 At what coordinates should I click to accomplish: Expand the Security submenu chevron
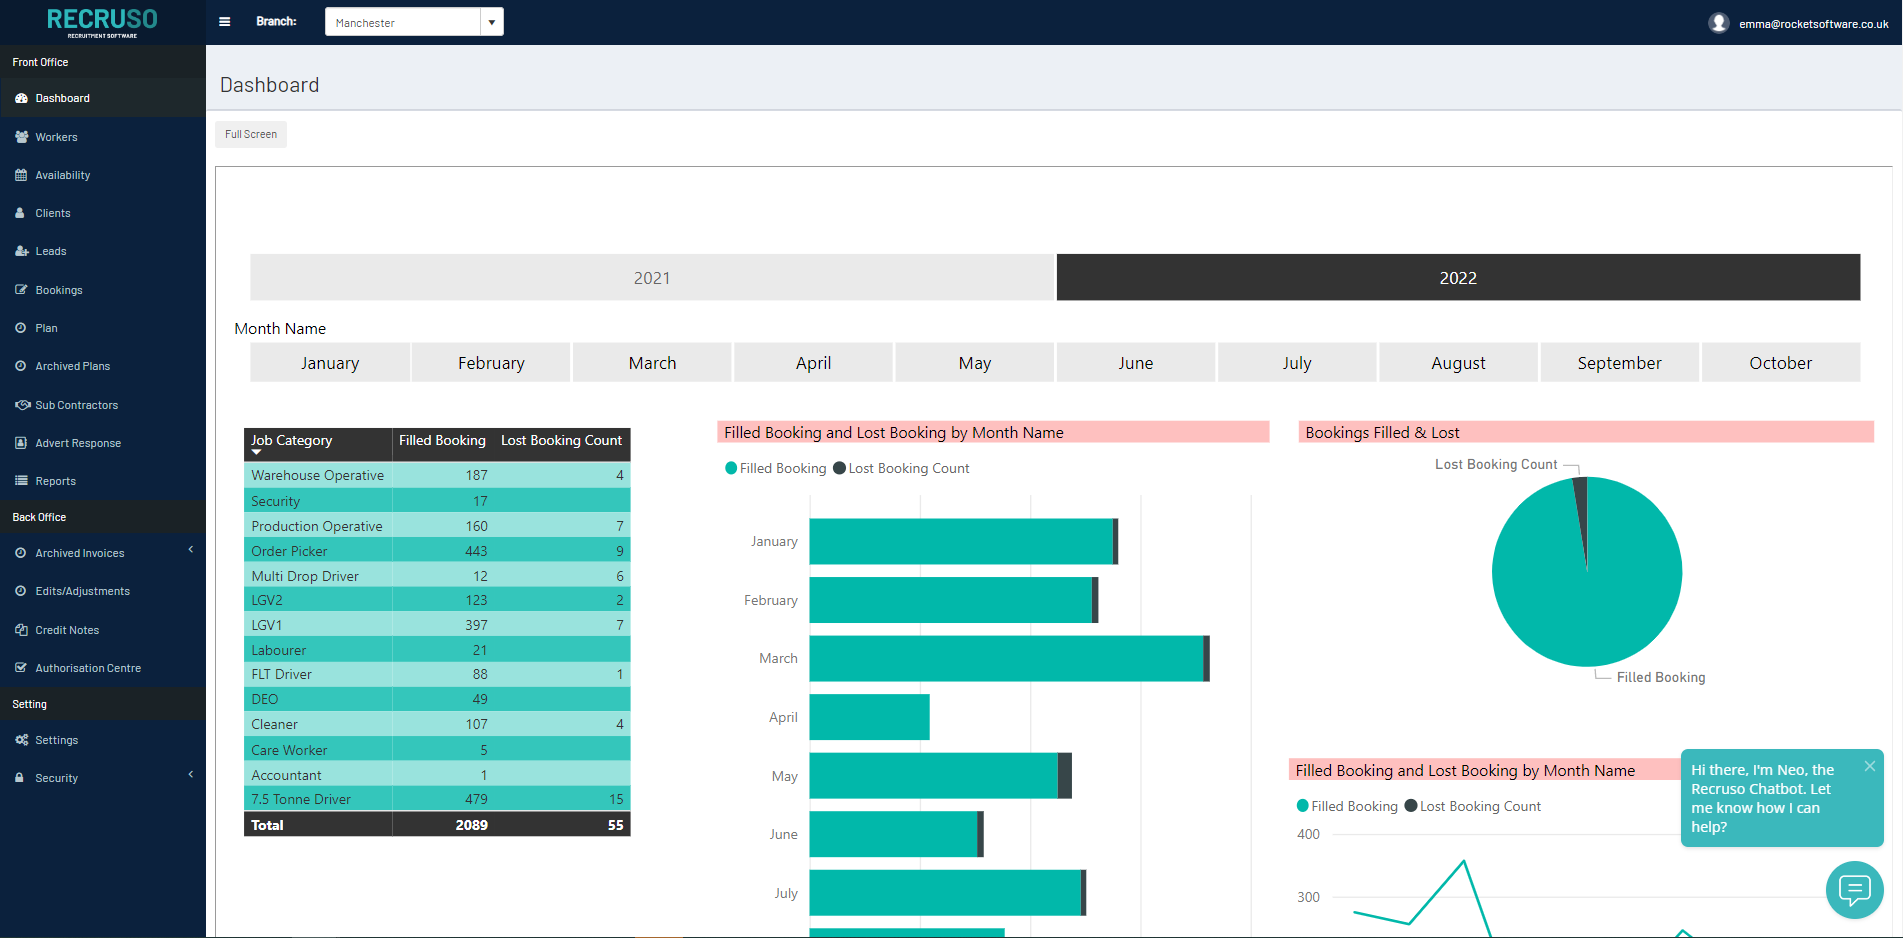(191, 775)
